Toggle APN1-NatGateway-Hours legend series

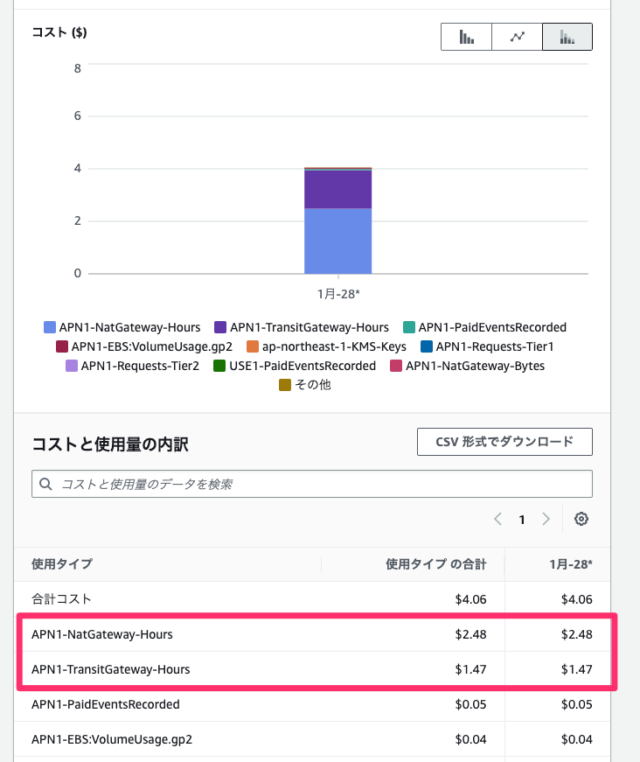[121, 327]
